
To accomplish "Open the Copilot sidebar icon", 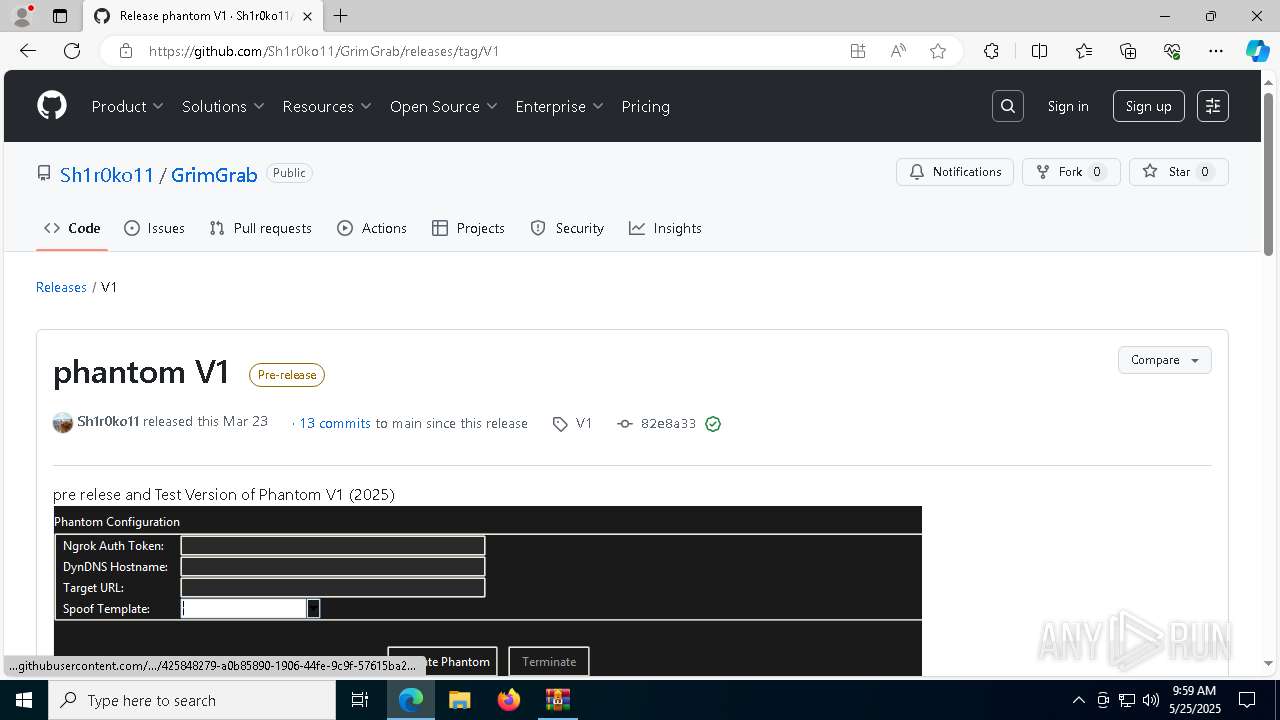I will 1257,51.
